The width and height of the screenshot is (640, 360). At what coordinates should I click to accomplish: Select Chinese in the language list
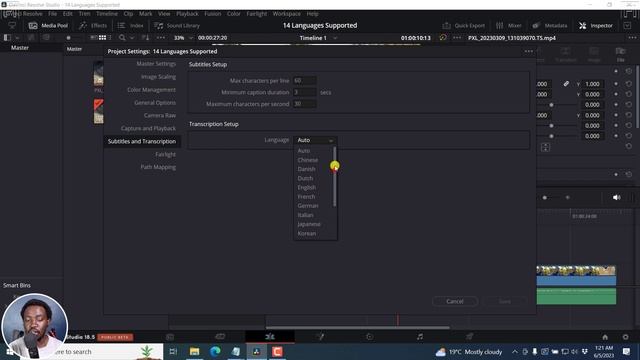(308, 160)
